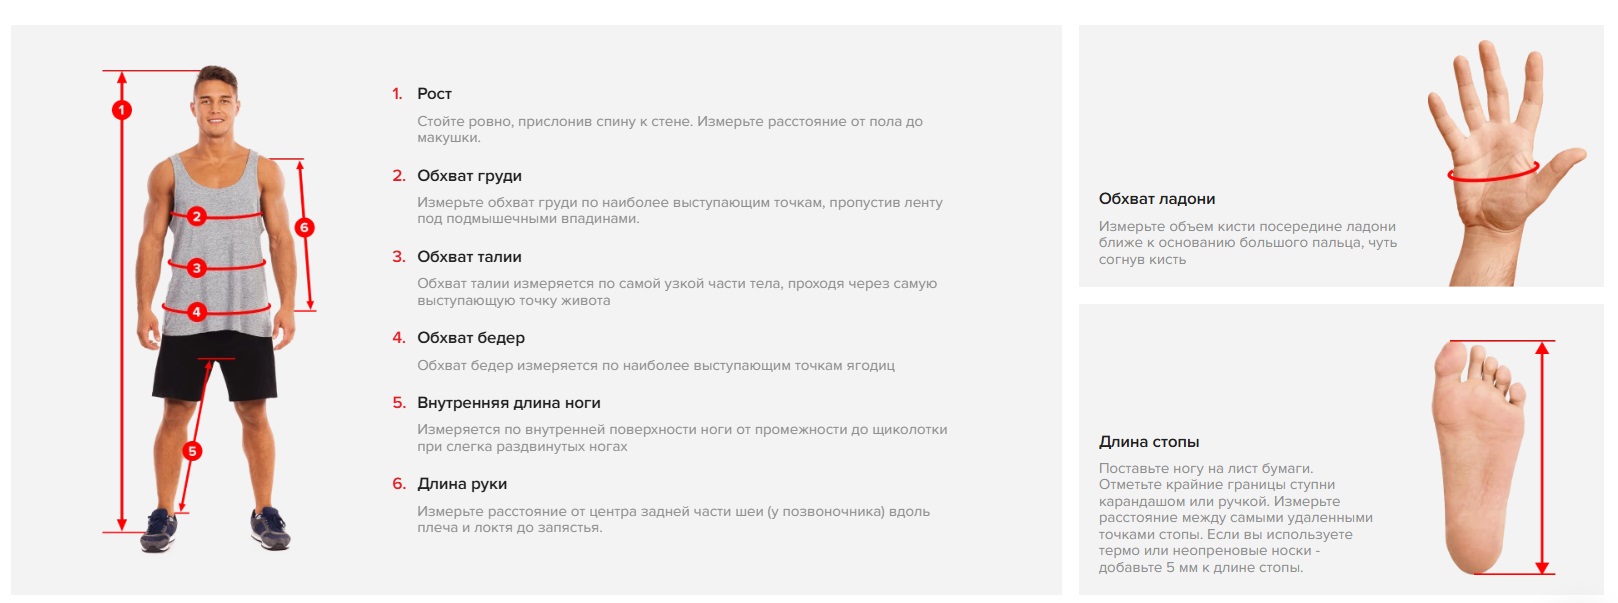Click the "Обхват талии" heading
This screenshot has height=603, width=1618.
(469, 257)
